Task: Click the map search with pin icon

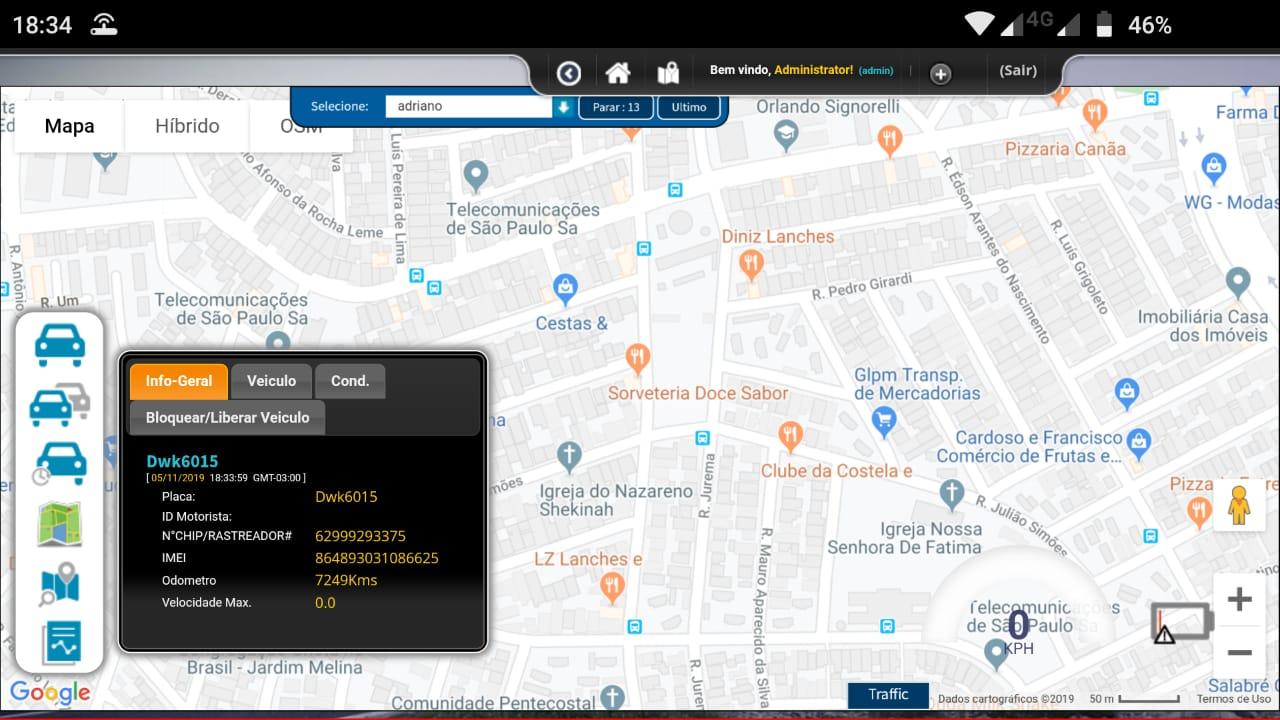Action: [60, 585]
